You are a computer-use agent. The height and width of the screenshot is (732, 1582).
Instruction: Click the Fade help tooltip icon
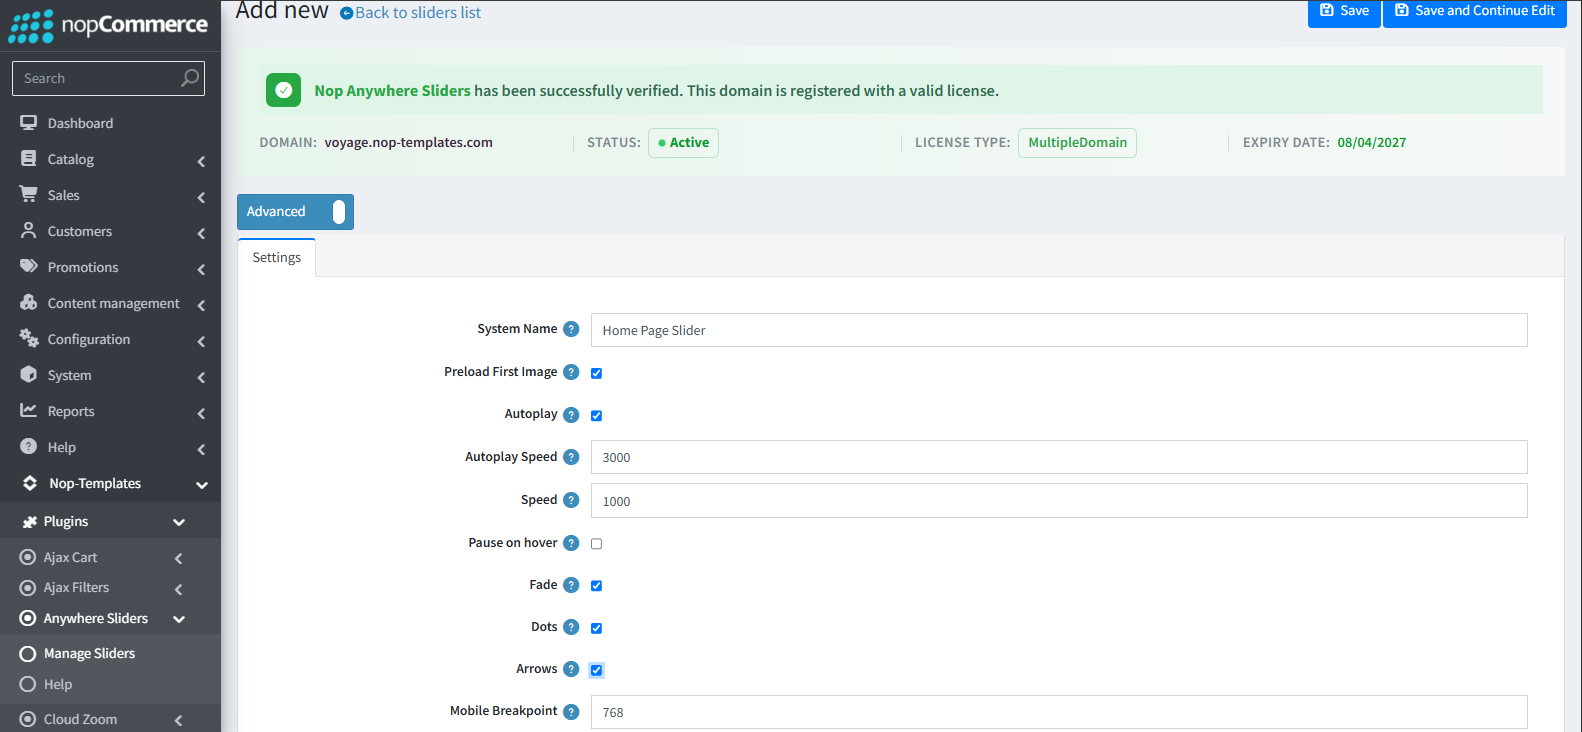[571, 585]
